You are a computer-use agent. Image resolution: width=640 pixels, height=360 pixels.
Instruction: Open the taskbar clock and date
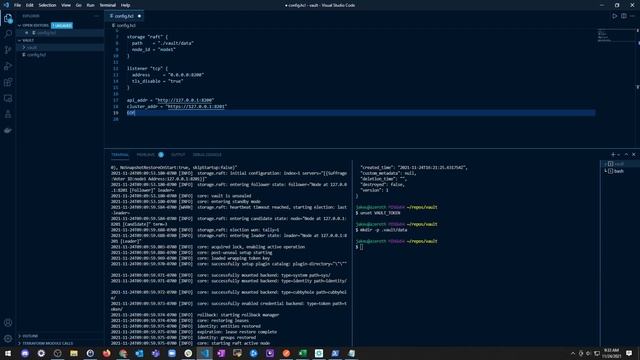(611, 353)
